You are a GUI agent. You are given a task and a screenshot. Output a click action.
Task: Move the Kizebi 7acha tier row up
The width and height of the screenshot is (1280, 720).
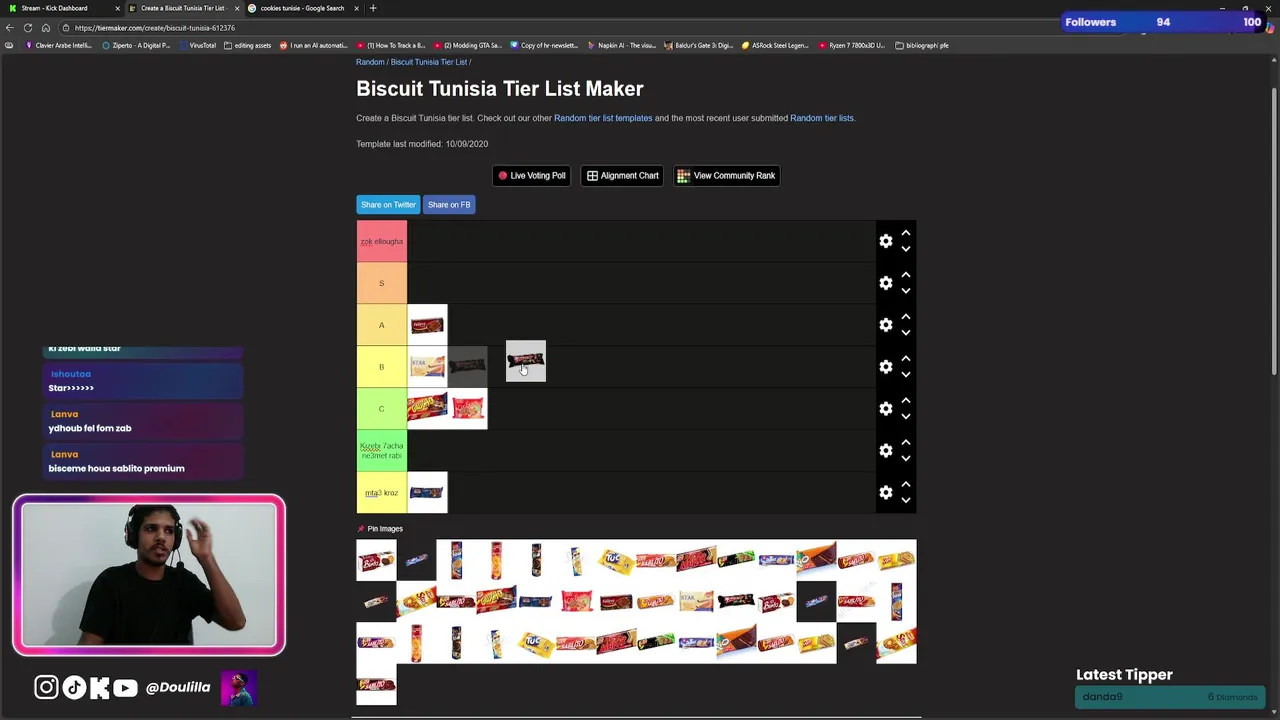(x=906, y=443)
